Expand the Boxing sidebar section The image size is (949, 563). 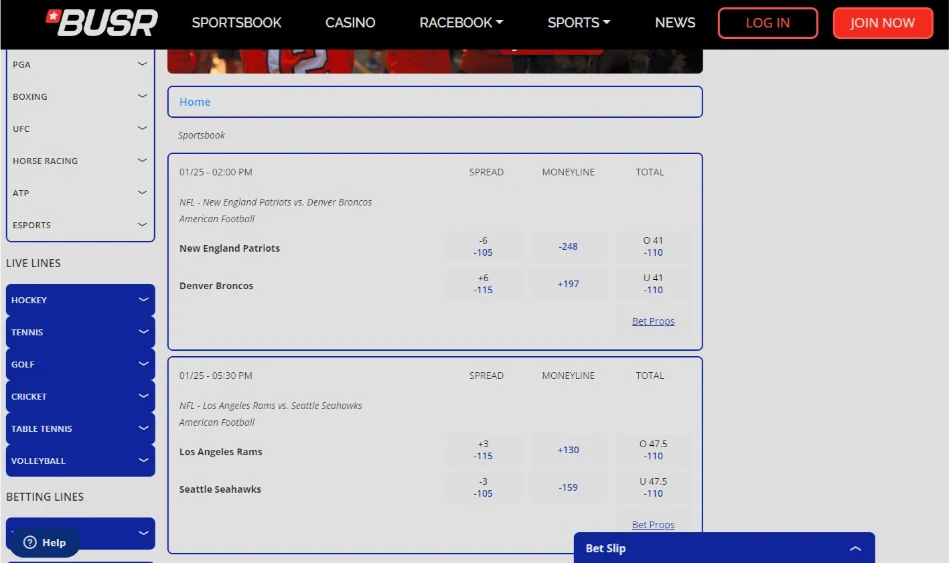click(80, 96)
